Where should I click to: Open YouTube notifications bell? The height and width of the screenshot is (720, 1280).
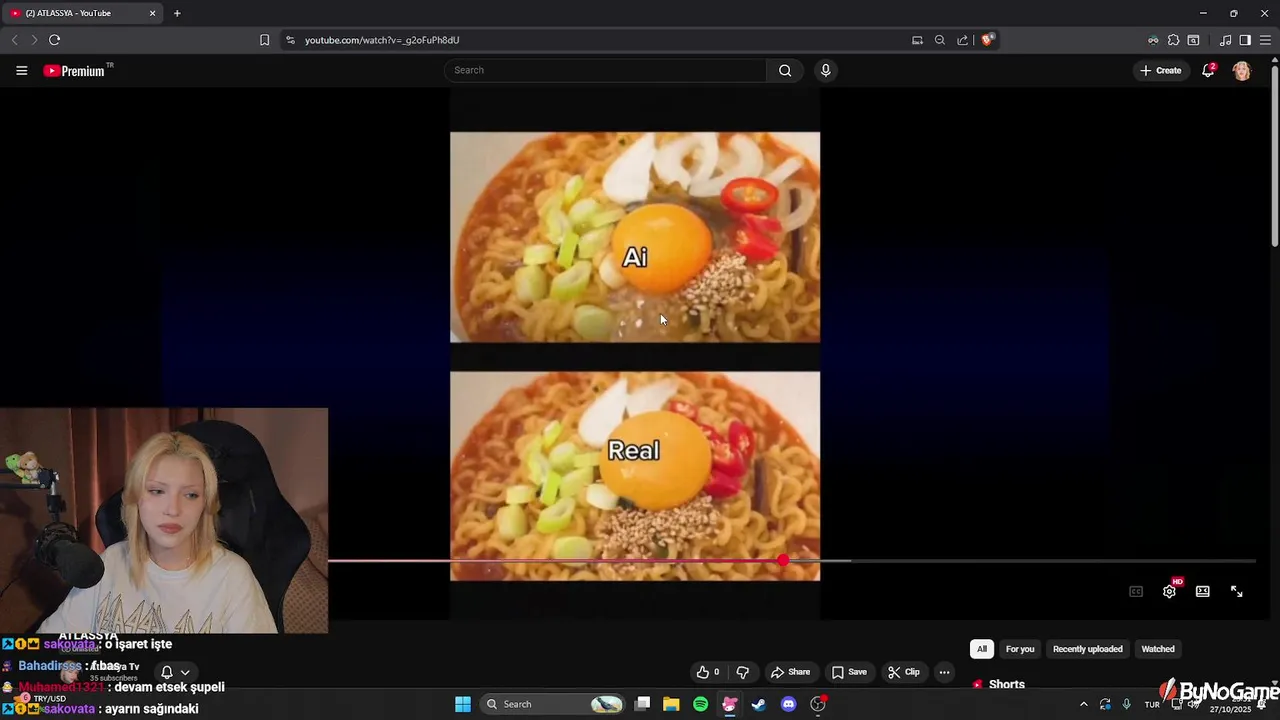[1208, 70]
